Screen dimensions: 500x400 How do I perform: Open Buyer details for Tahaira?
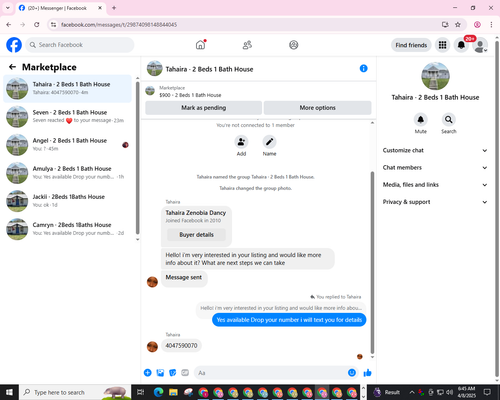(x=196, y=235)
